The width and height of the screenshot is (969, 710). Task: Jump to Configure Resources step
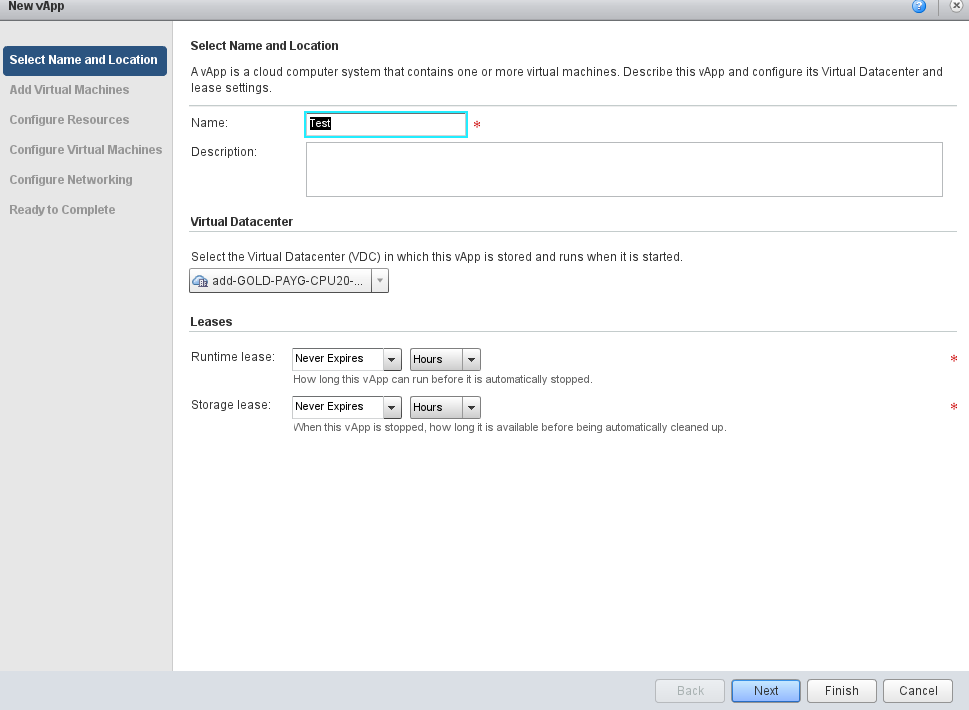[x=69, y=120]
